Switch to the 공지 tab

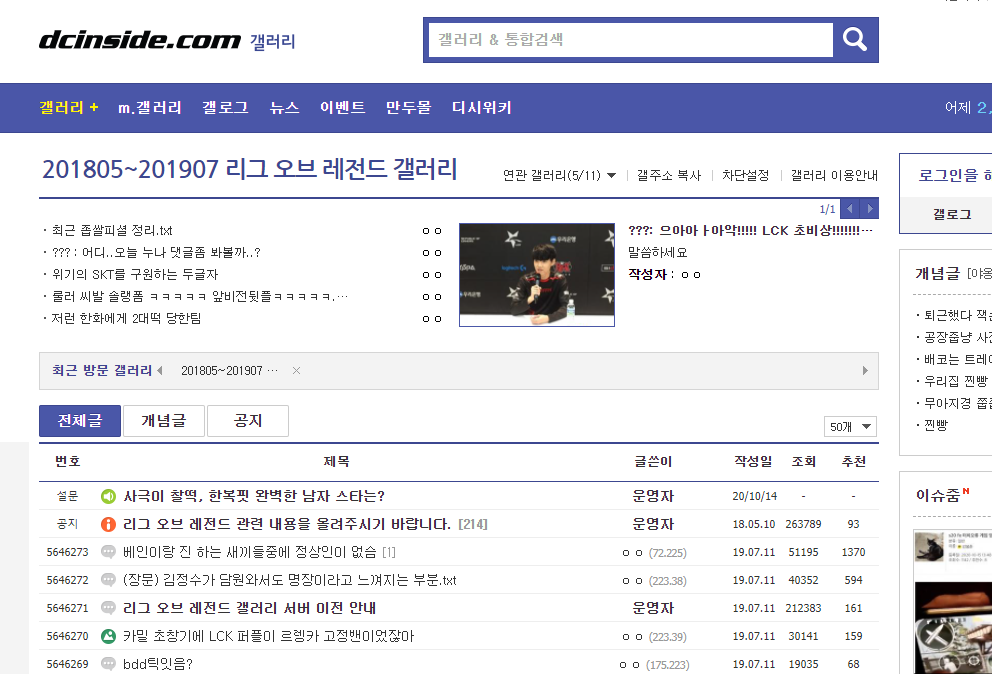[x=248, y=421]
